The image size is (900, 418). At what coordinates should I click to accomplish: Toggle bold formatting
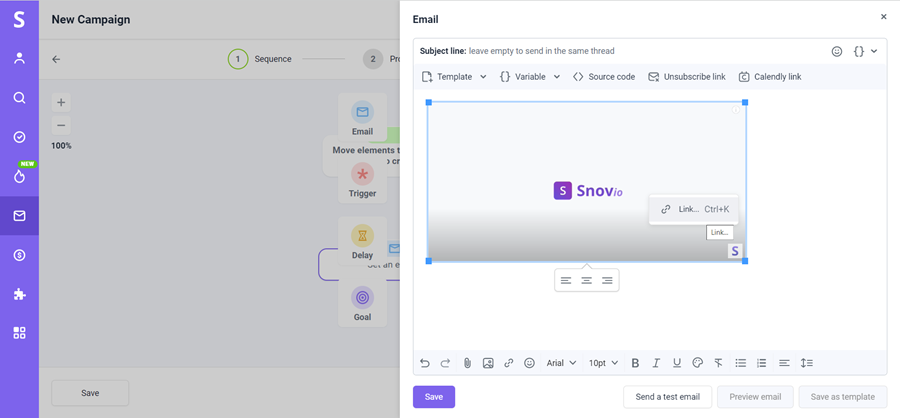635,363
